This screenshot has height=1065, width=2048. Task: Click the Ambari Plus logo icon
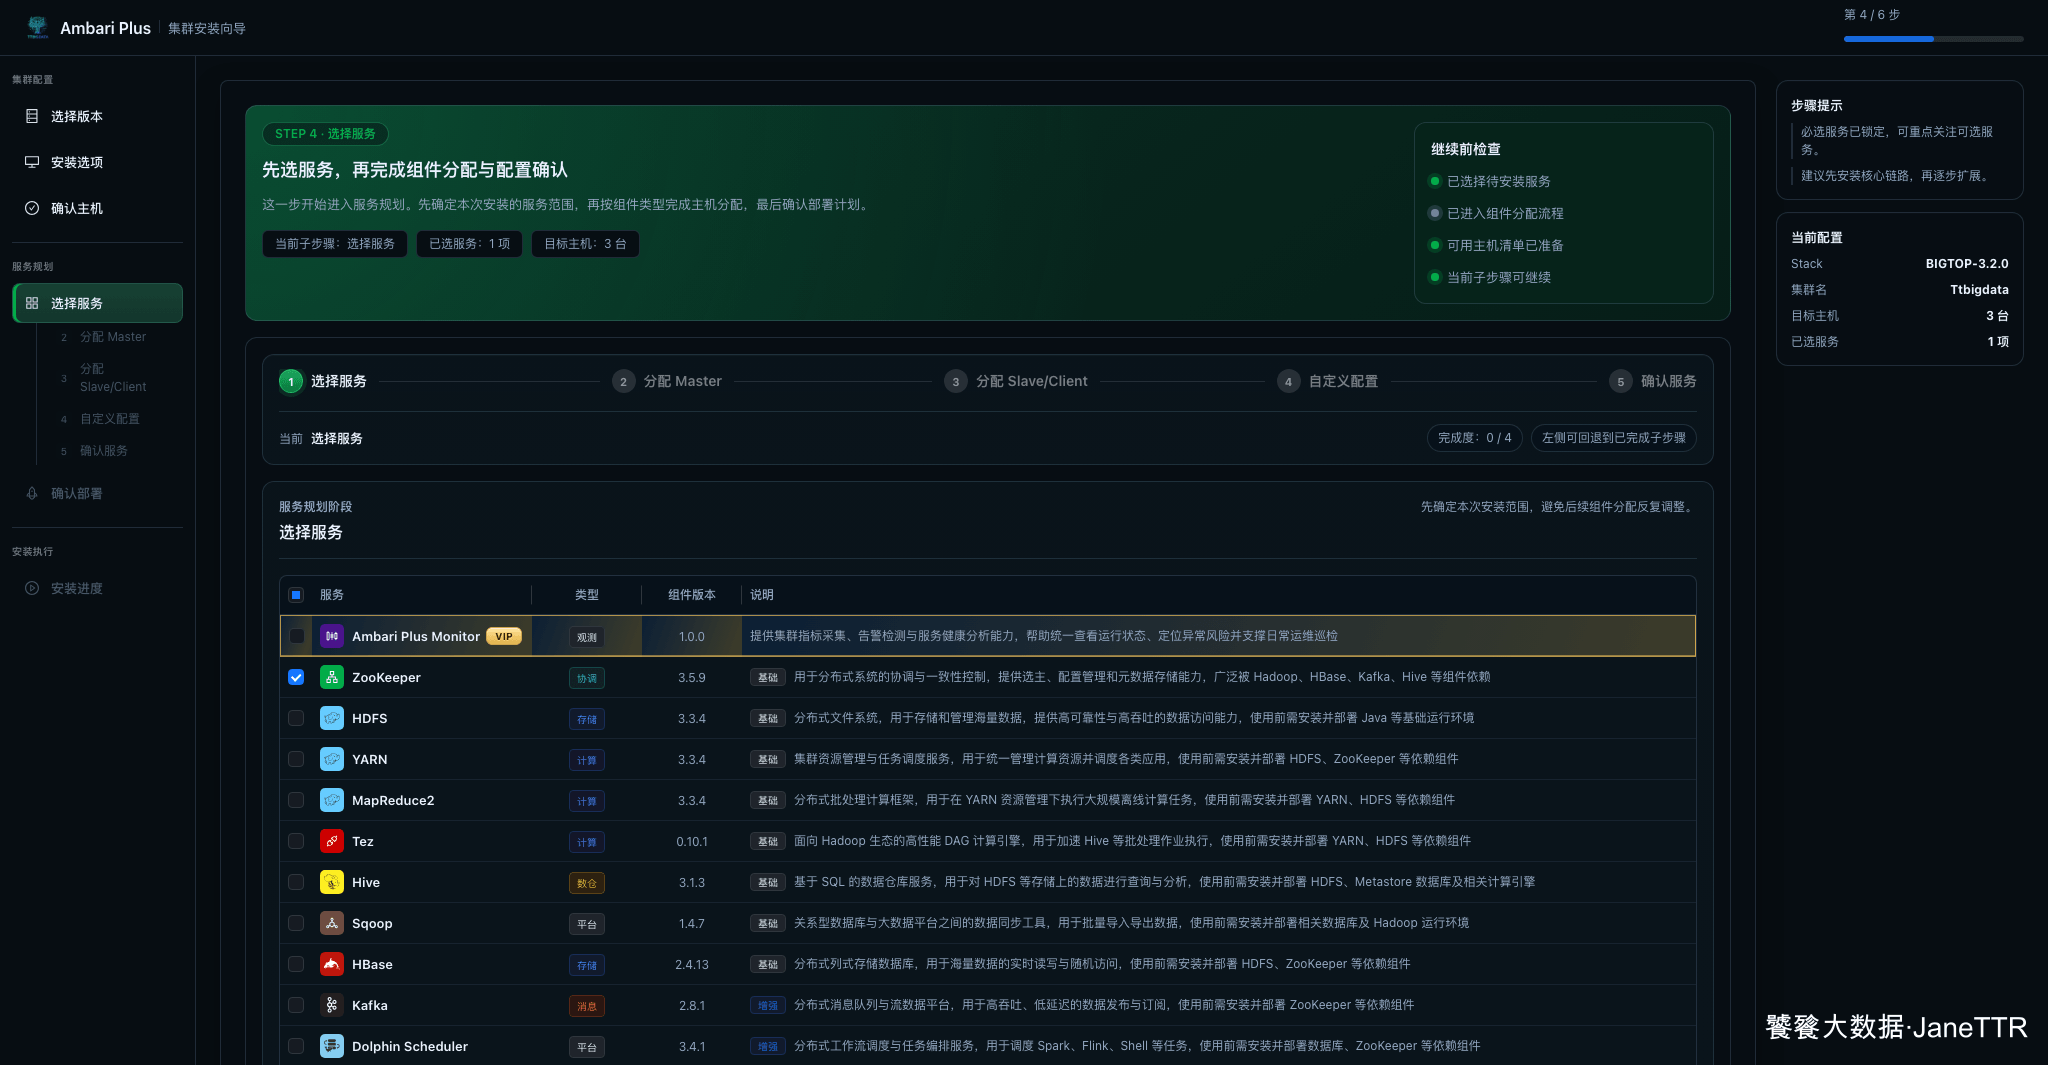pyautogui.click(x=37, y=27)
